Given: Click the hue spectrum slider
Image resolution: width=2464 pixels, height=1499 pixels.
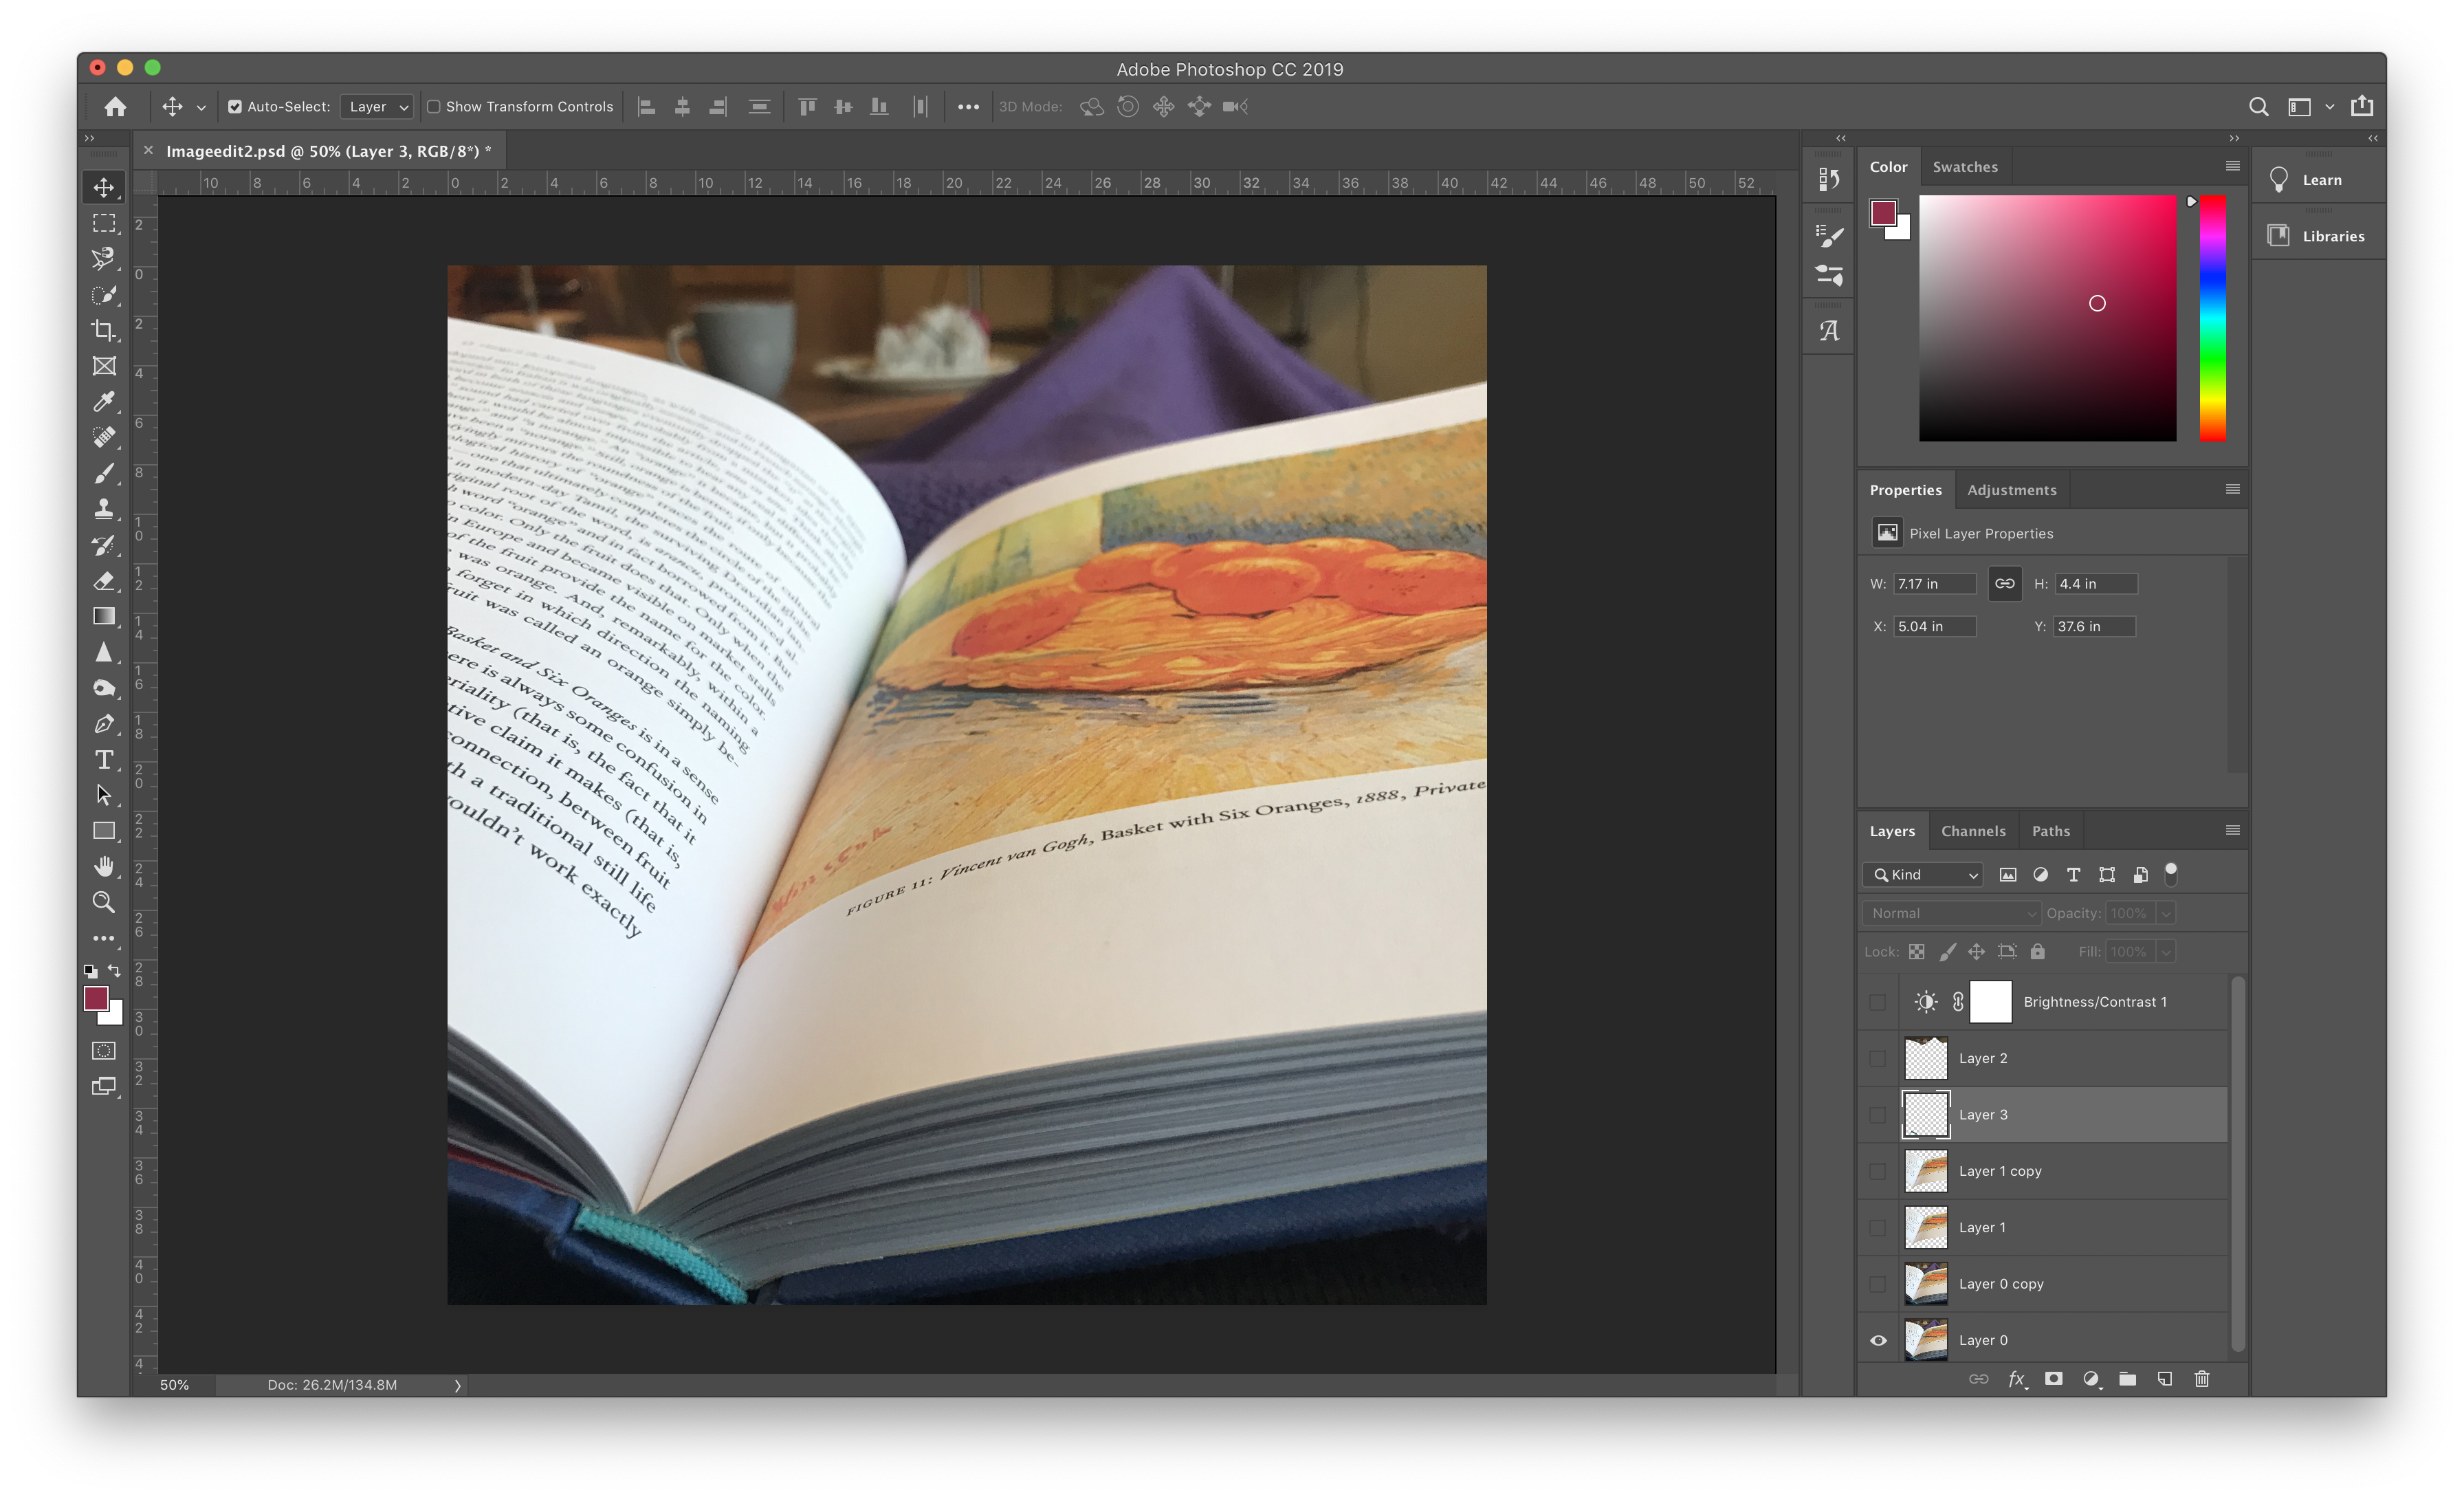Looking at the screenshot, I should [x=2212, y=318].
